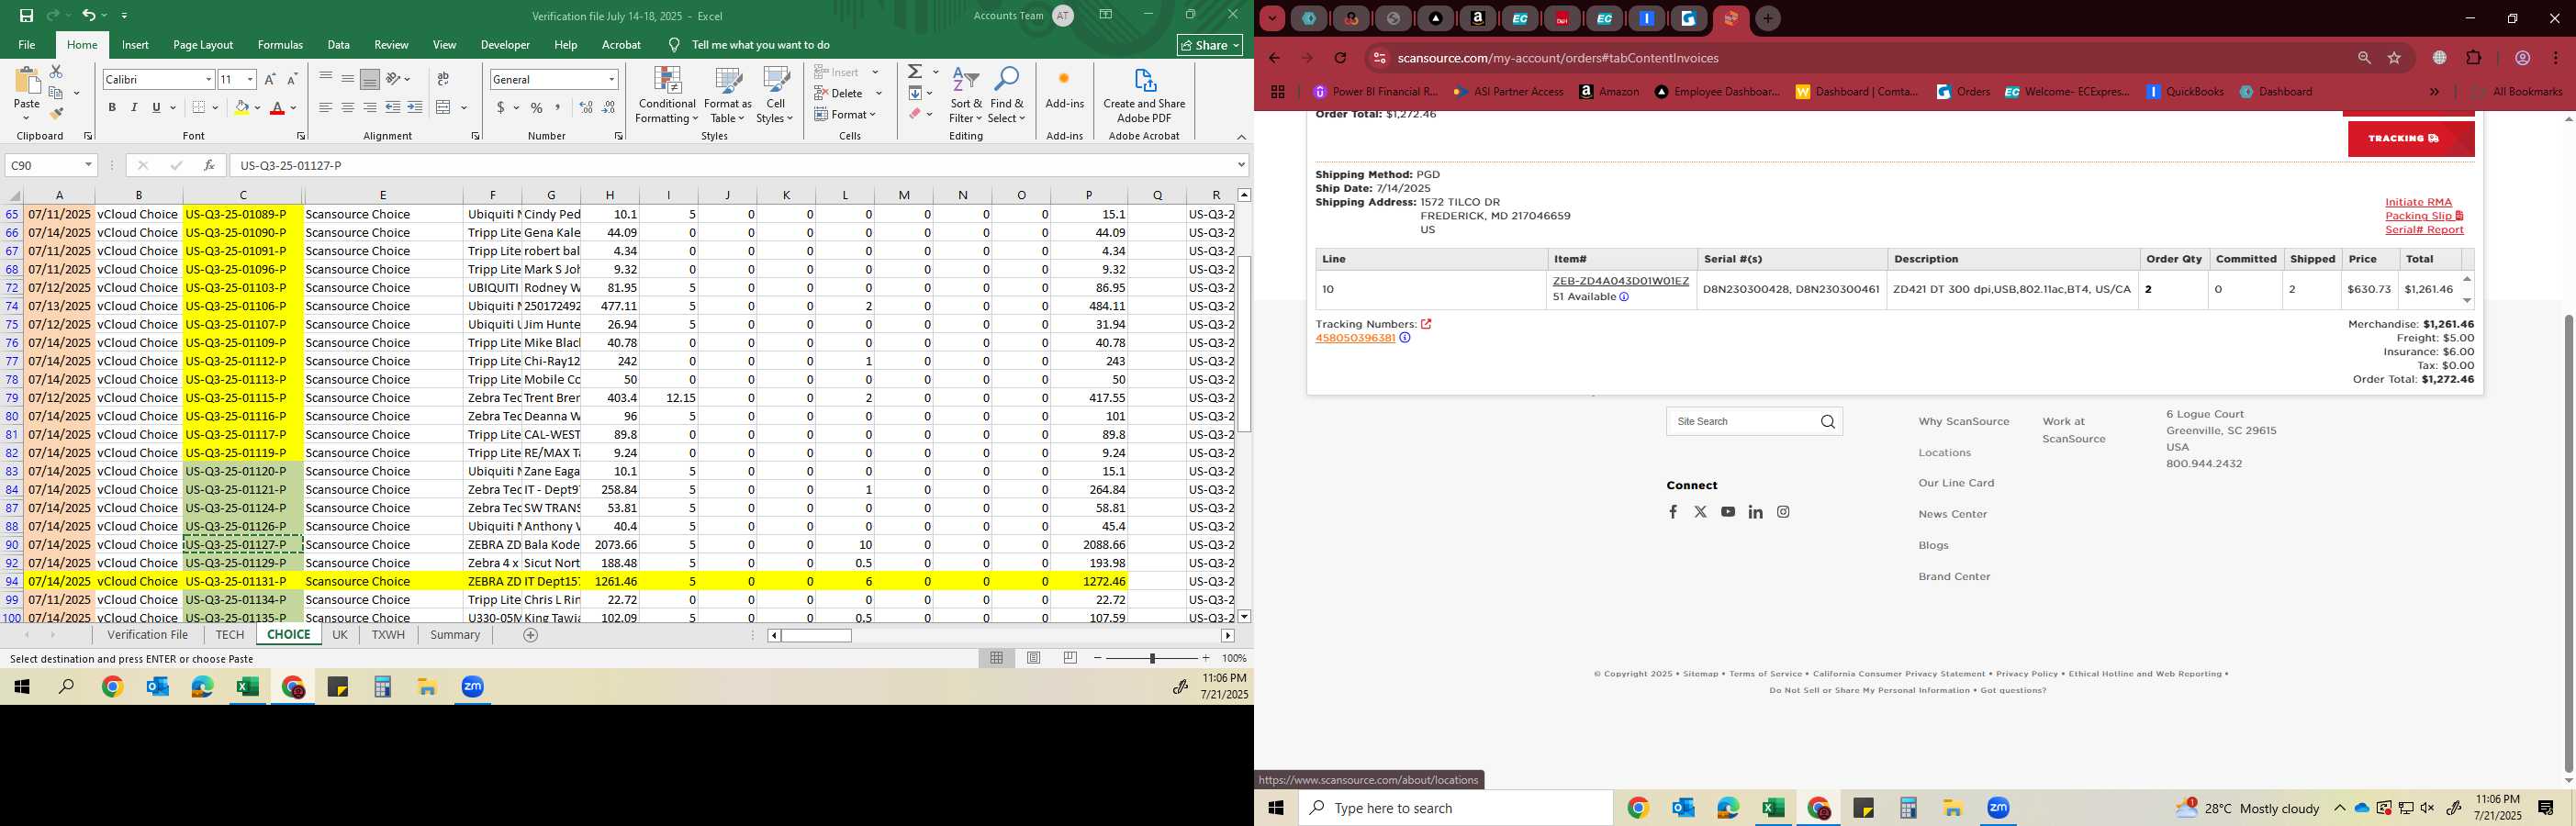Click item link ZEB-ZD4A043D01W01EZ
This screenshot has height=826, width=2576.
coord(1620,281)
